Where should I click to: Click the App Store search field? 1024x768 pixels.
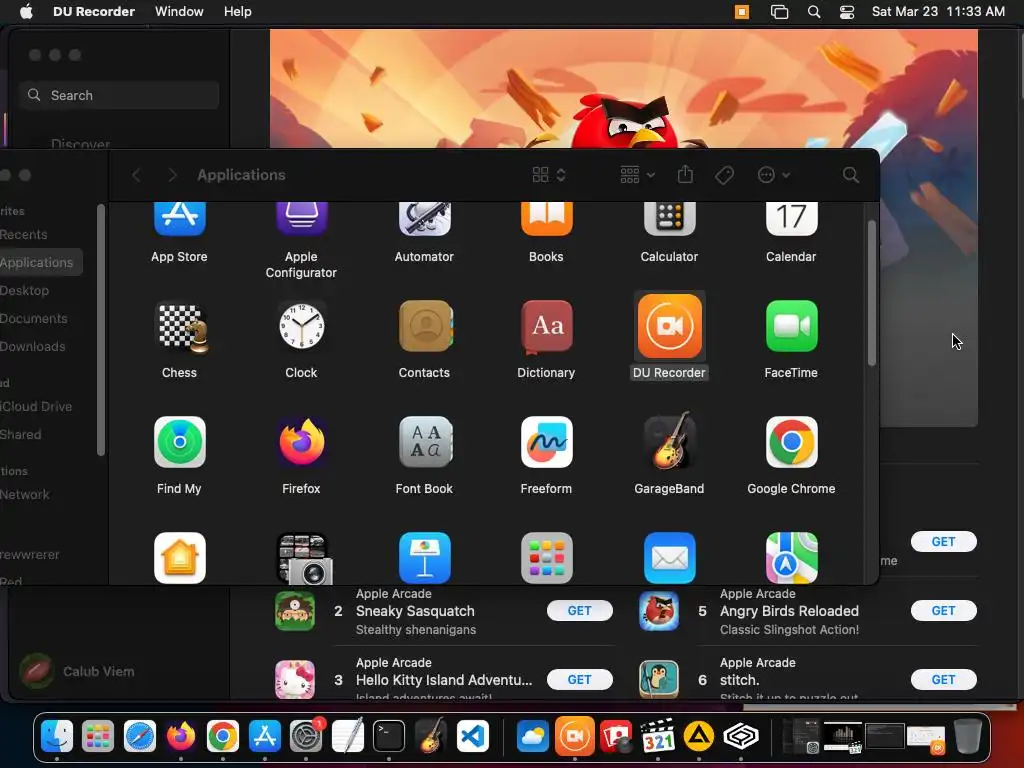click(119, 95)
